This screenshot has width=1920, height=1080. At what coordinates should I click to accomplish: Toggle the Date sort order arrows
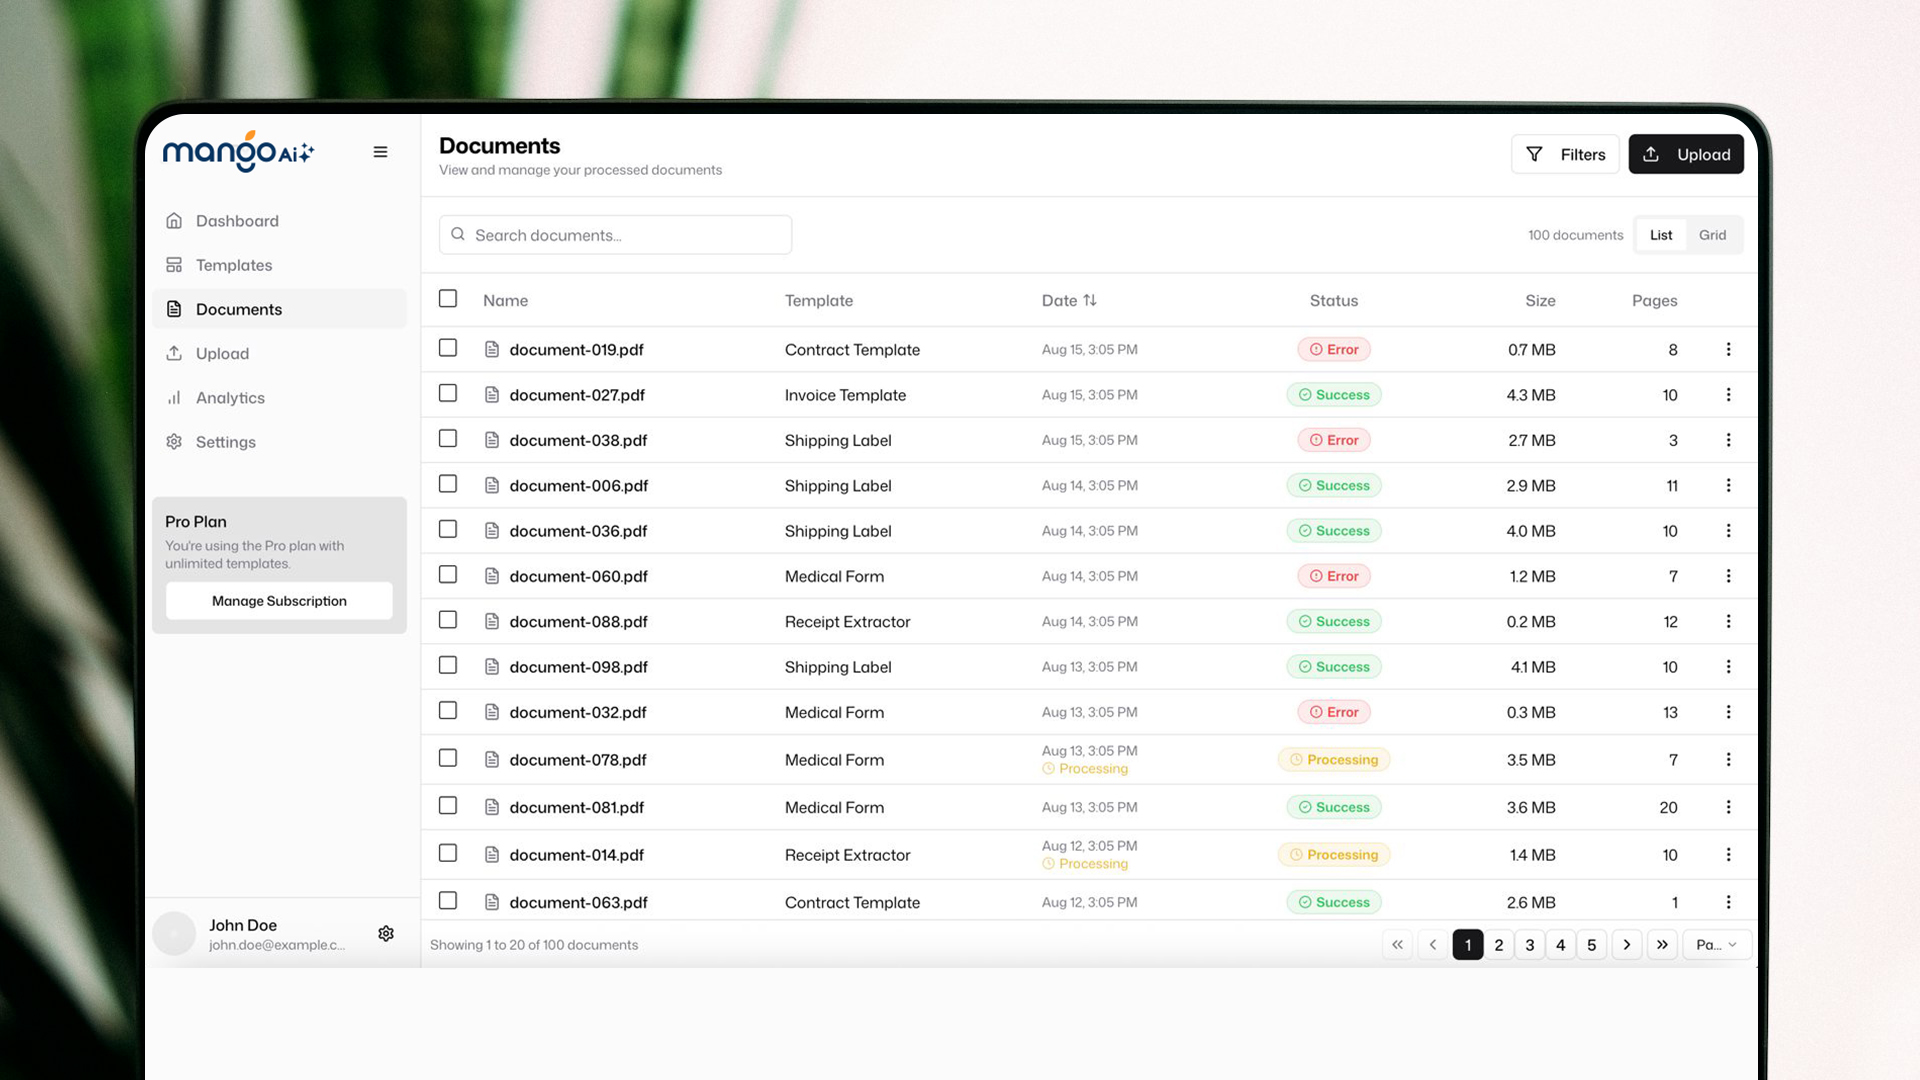1090,300
